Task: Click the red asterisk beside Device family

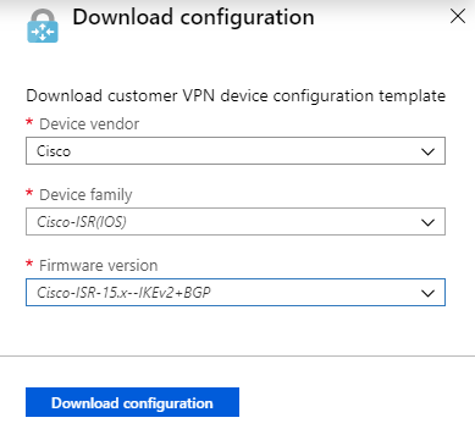Action: point(29,193)
